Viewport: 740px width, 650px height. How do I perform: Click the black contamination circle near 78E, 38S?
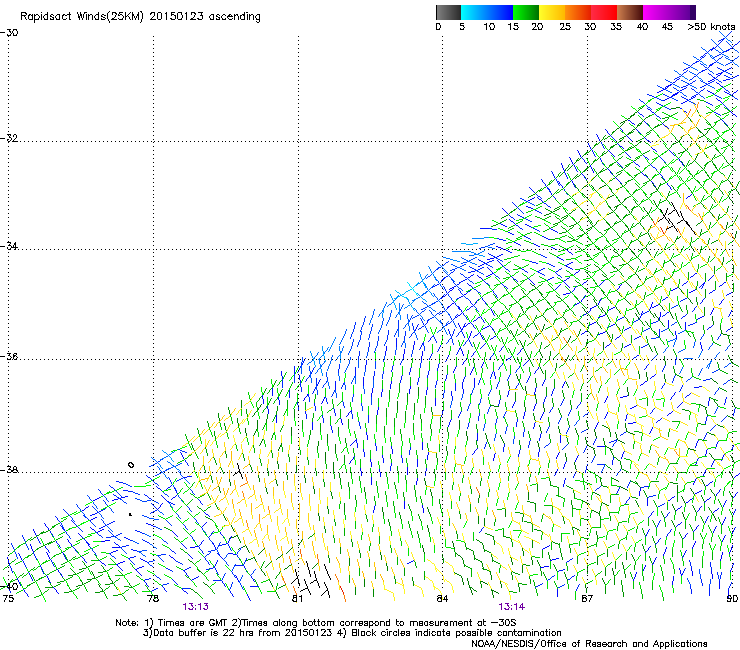tap(131, 465)
